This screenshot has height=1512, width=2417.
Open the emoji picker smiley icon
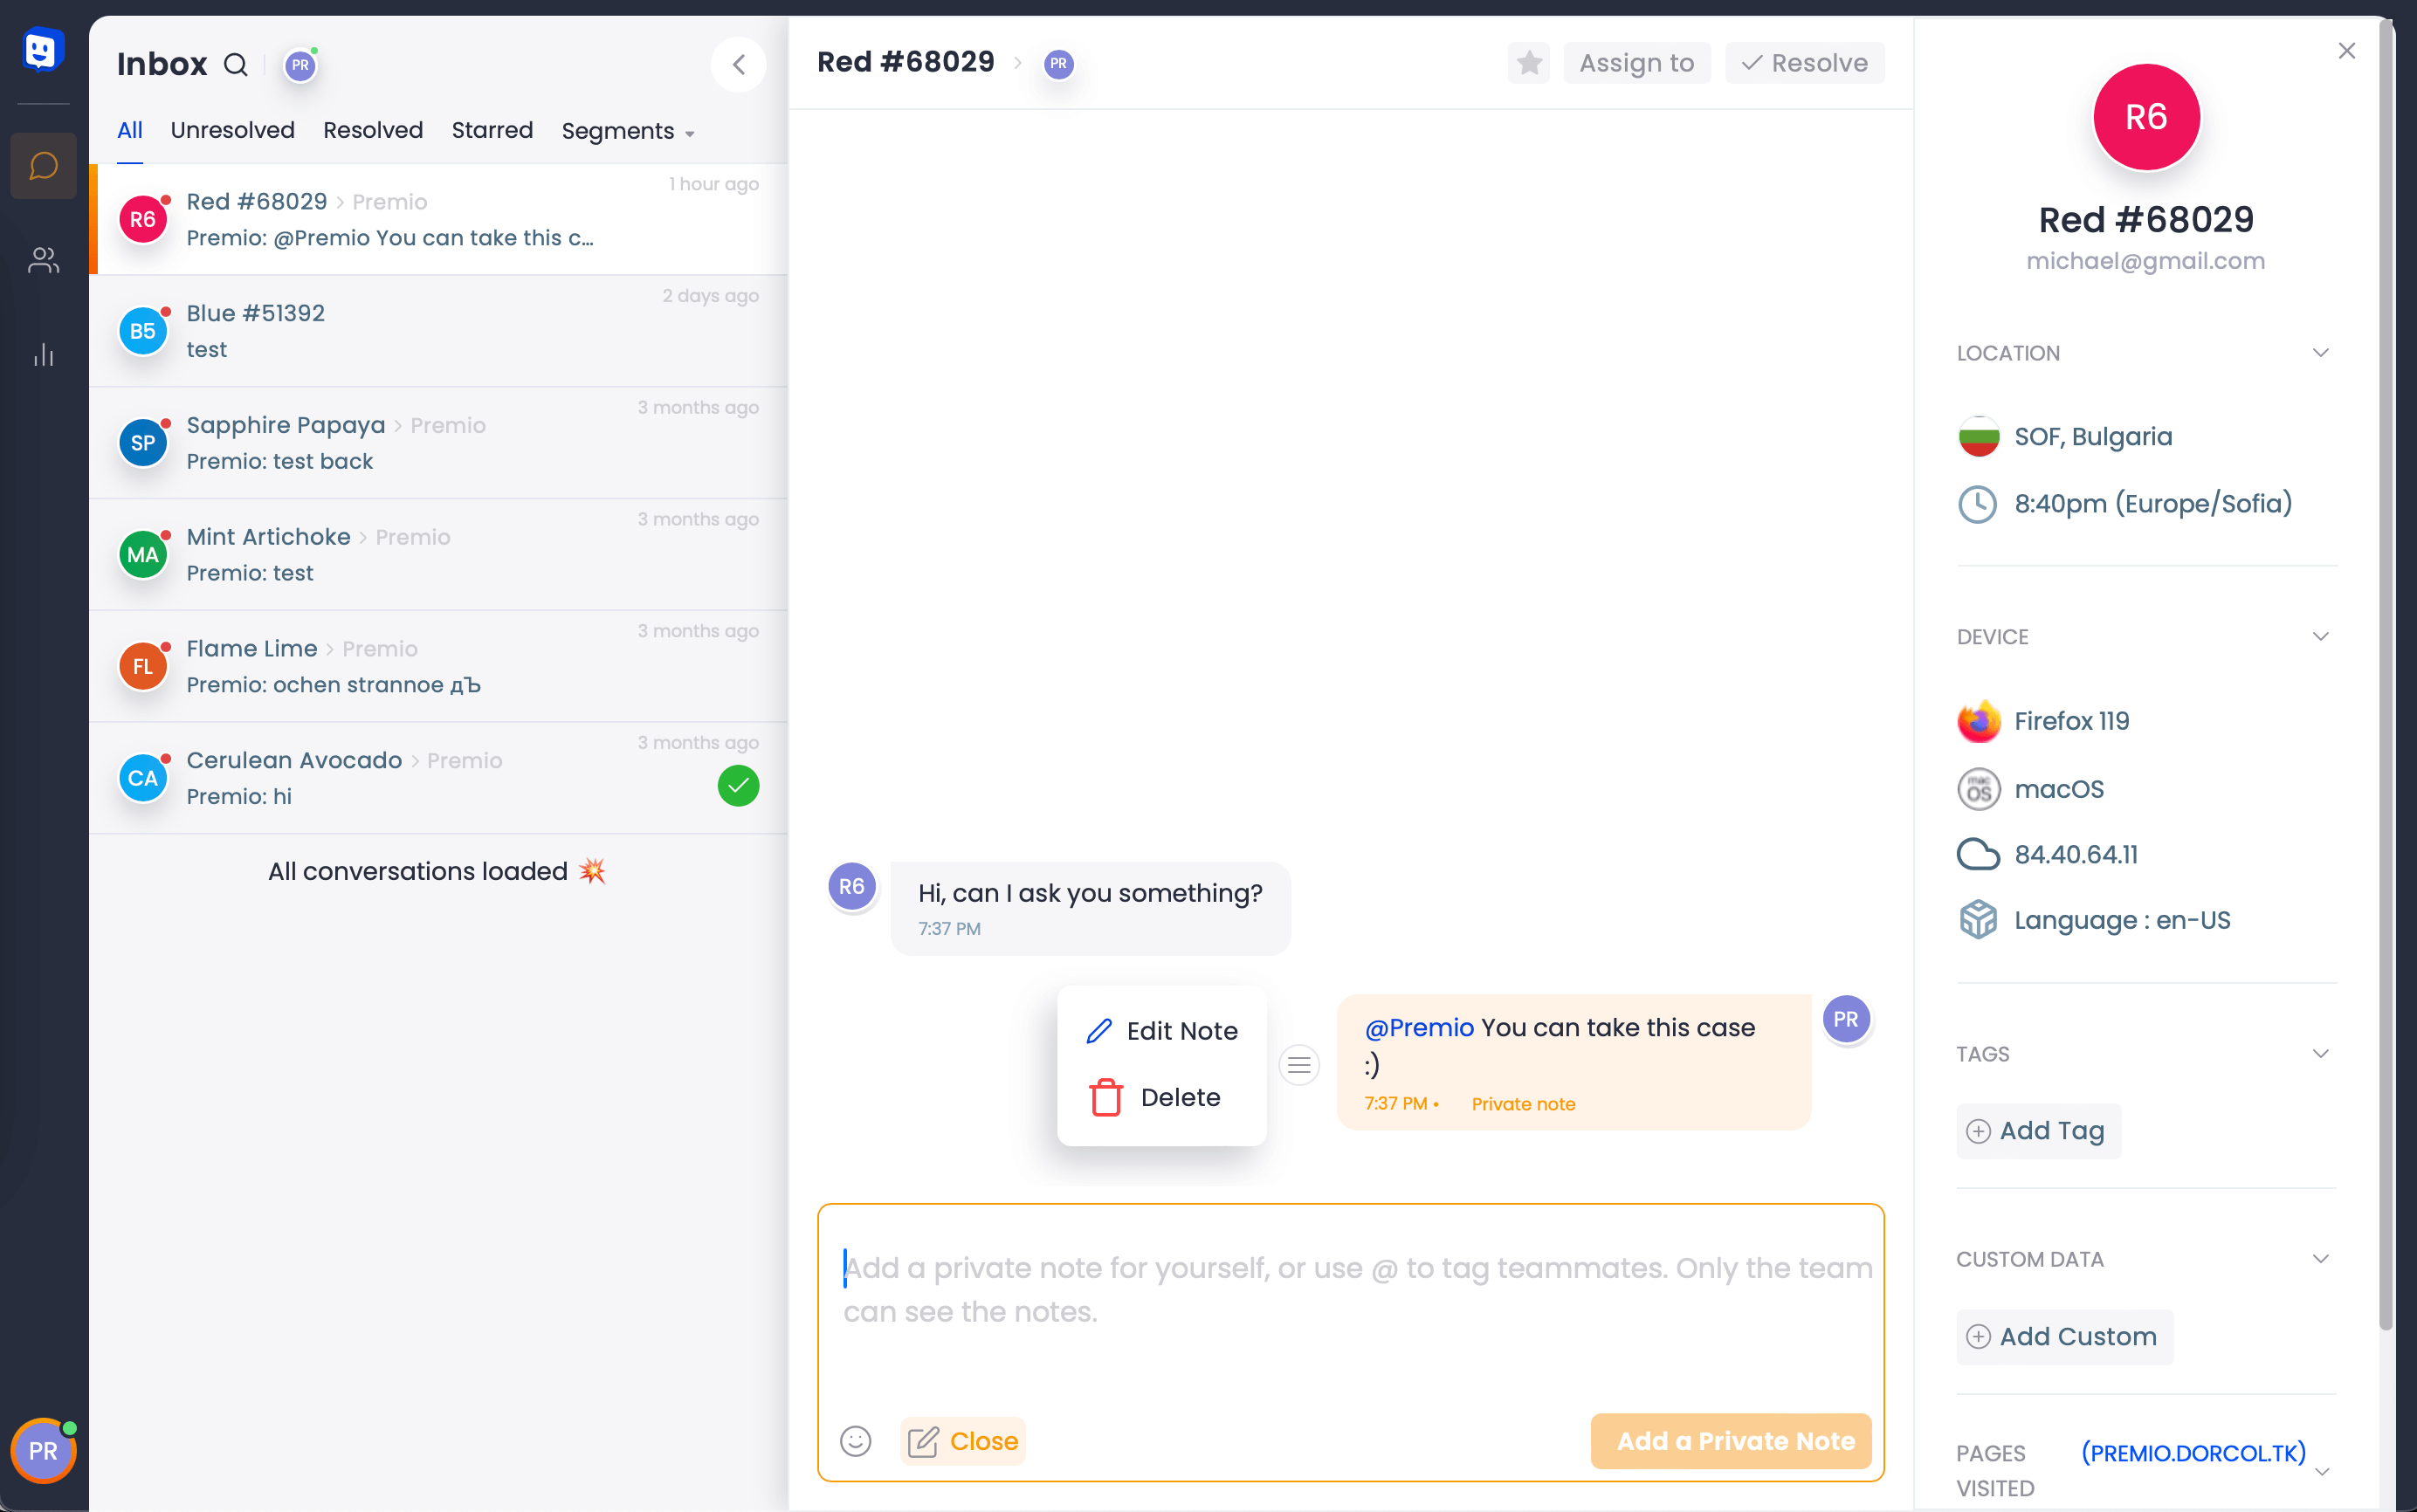[855, 1441]
